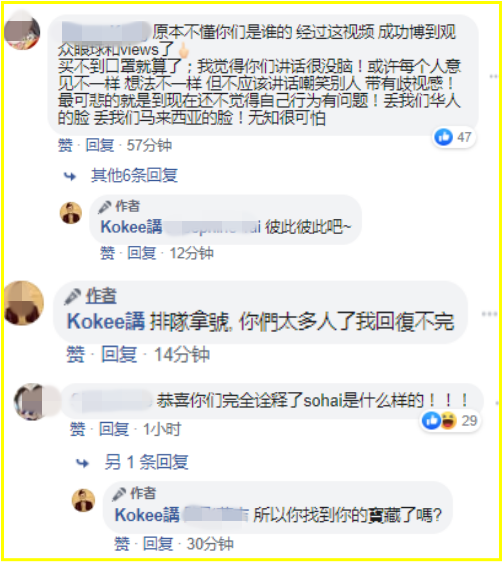Viewport: 503px width, 562px height.
Task: Open Kokee講 avatar next to 寶藏 reply
Action: click(x=84, y=500)
